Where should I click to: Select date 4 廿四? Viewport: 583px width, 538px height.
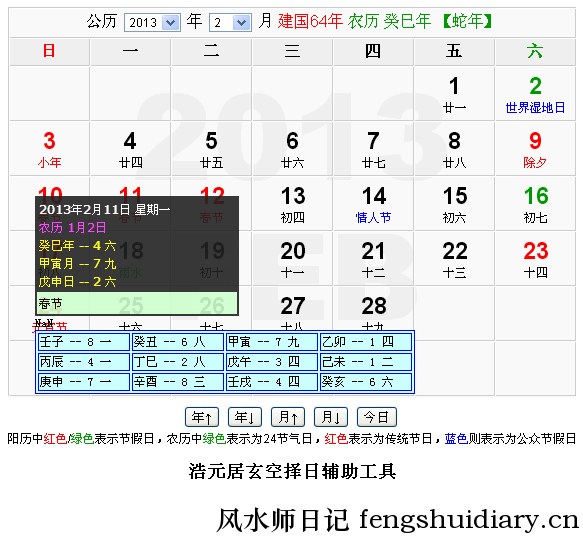point(131,149)
